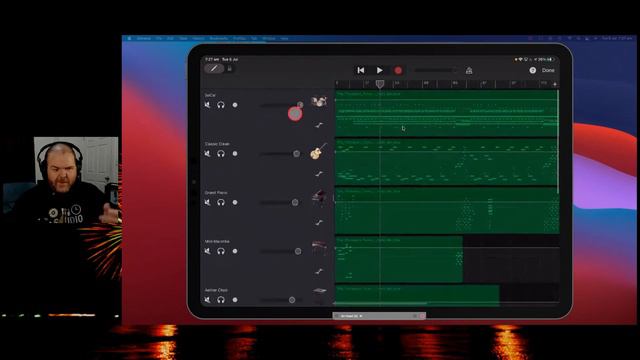640x360 pixels.
Task: Select the SoCal green drum region
Action: (x=447, y=113)
